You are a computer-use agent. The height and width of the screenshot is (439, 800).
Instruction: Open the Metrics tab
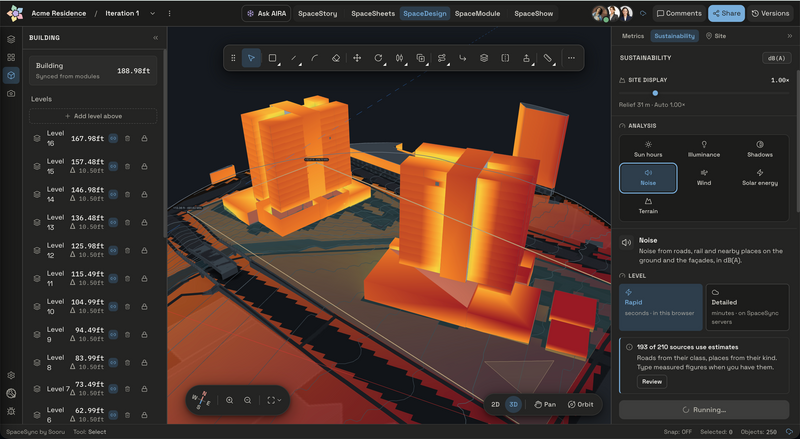tap(633, 36)
